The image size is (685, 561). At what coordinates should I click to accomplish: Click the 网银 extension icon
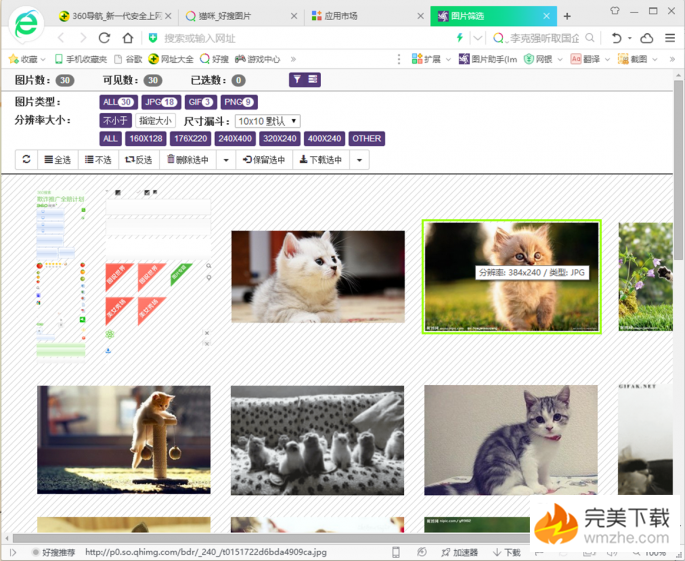pos(538,59)
